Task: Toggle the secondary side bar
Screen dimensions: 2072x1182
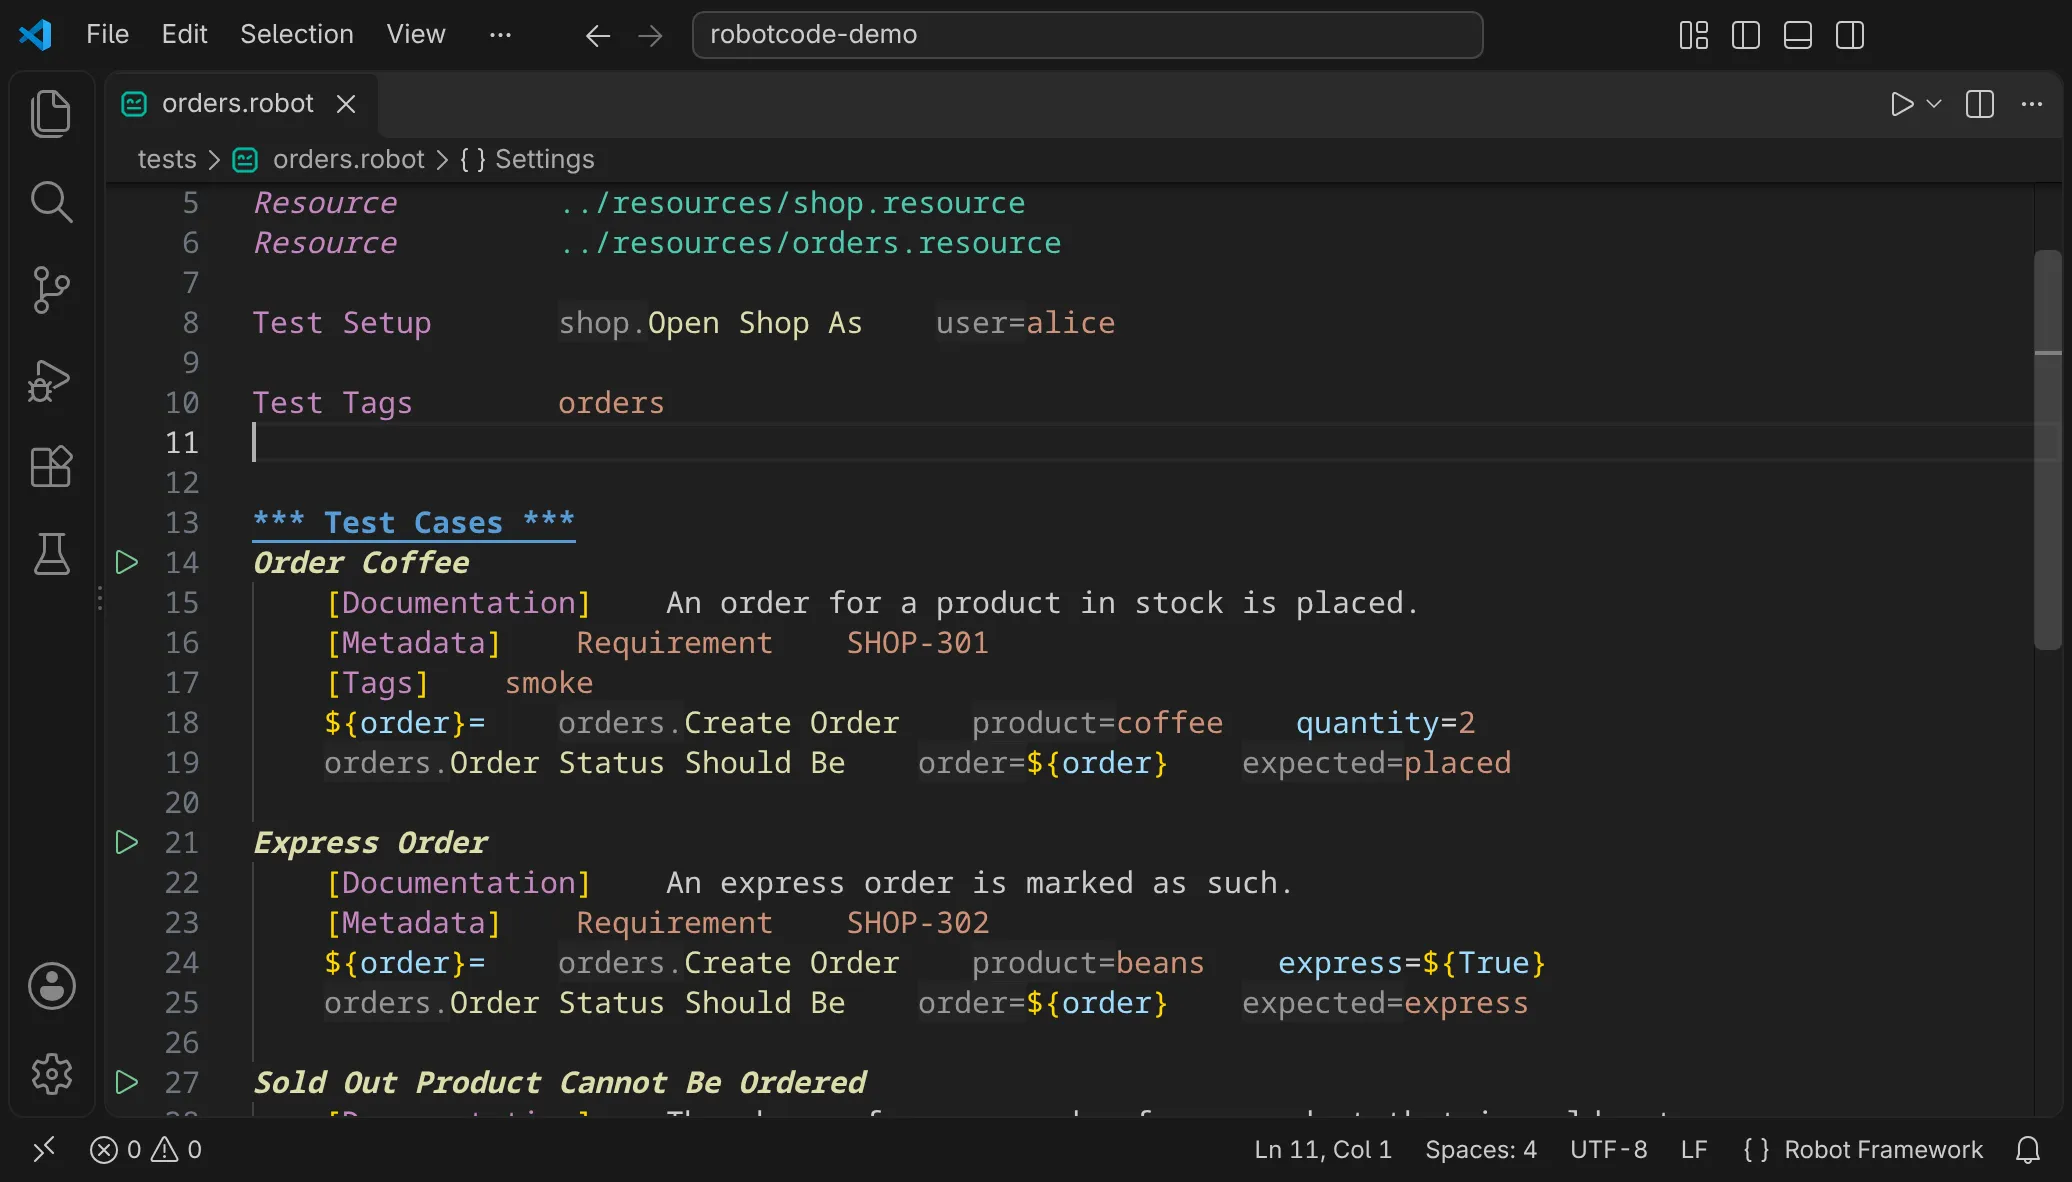Action: click(1850, 35)
